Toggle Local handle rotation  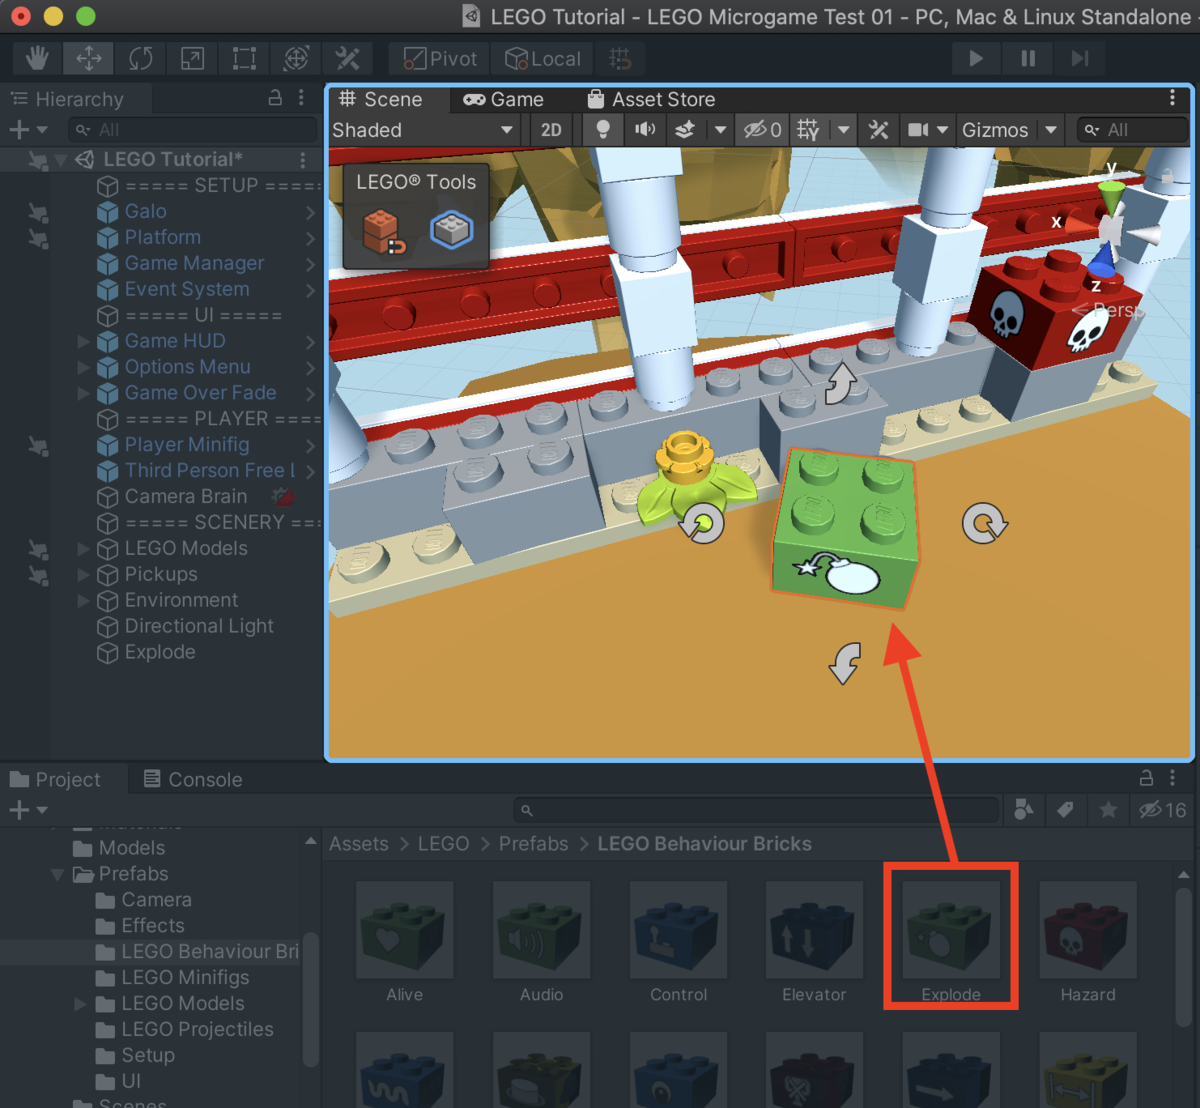[x=543, y=59]
